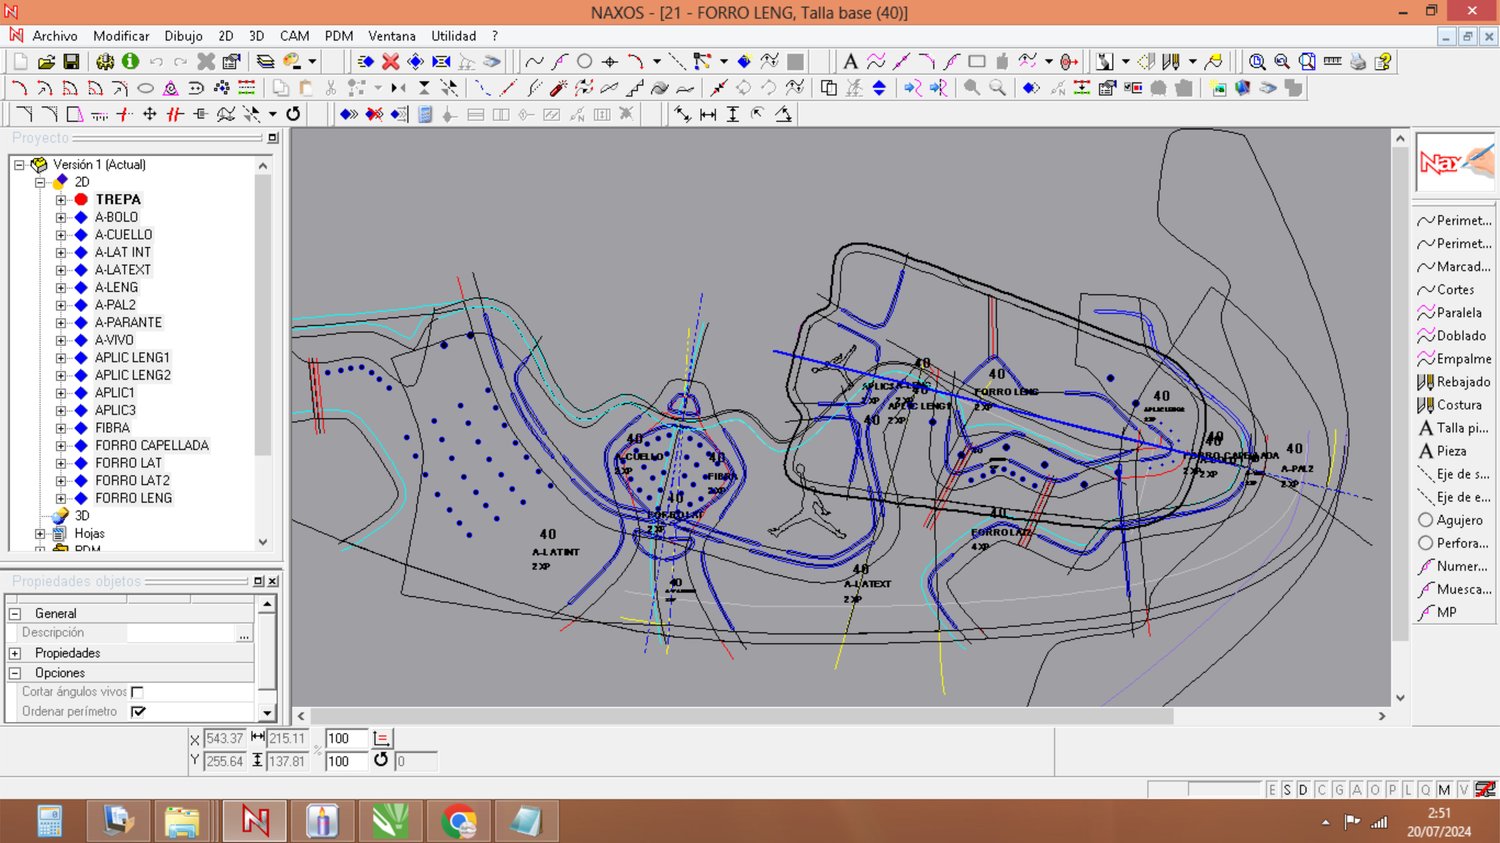
Task: Click the printer icon in the toolbar
Action: click(1357, 62)
